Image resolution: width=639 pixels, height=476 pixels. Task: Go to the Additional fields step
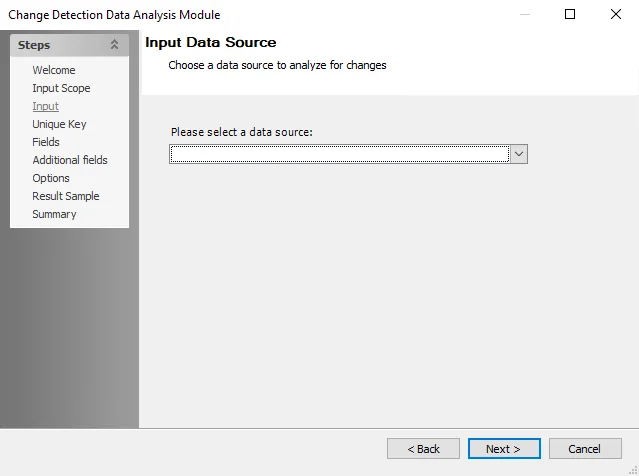click(x=70, y=160)
